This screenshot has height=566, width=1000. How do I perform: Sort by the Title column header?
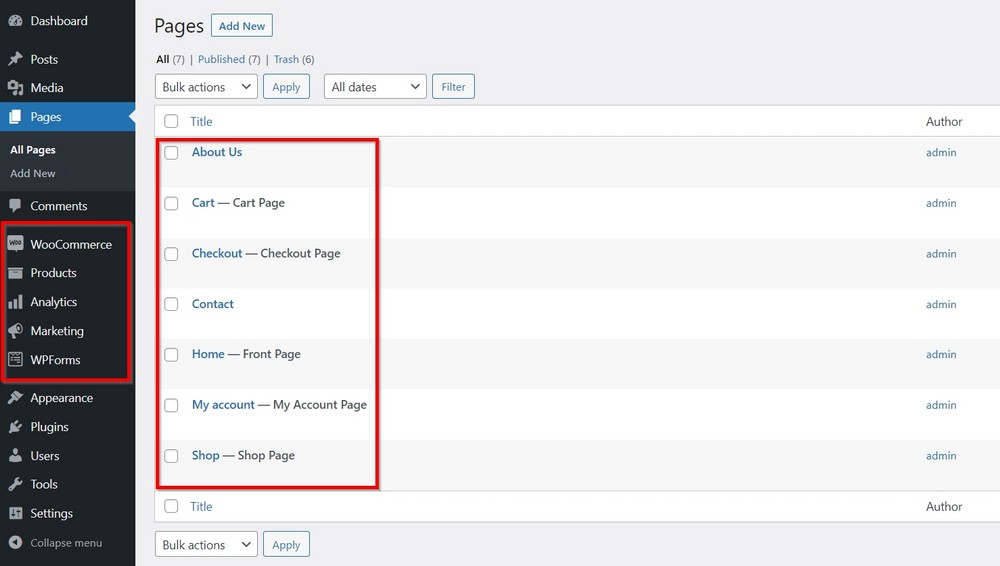[x=201, y=121]
